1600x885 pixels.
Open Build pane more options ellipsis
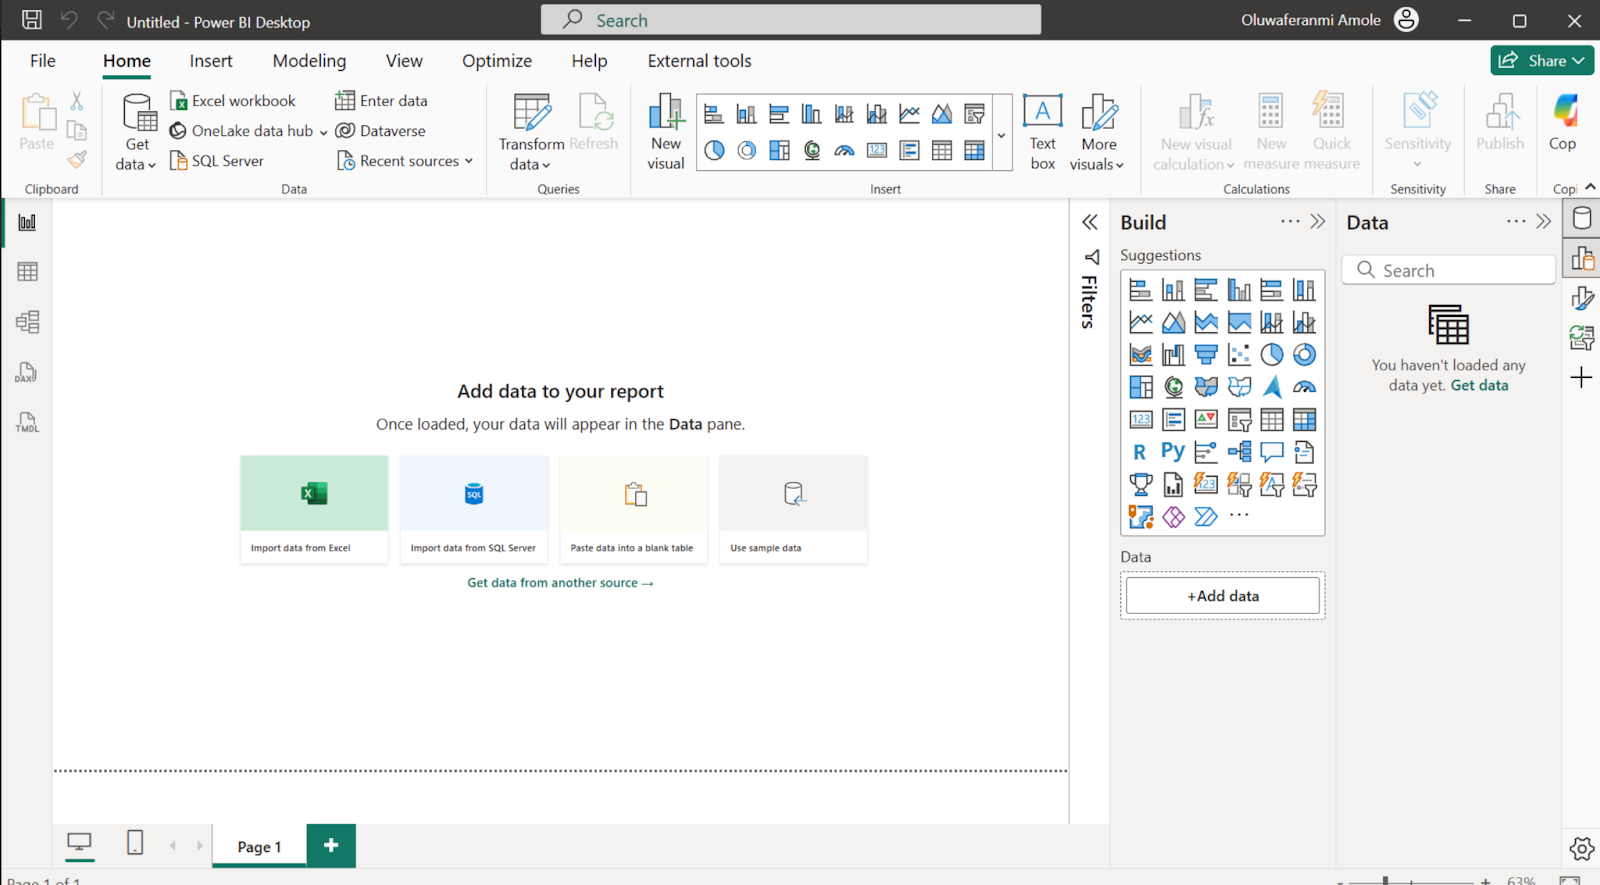tap(1290, 222)
